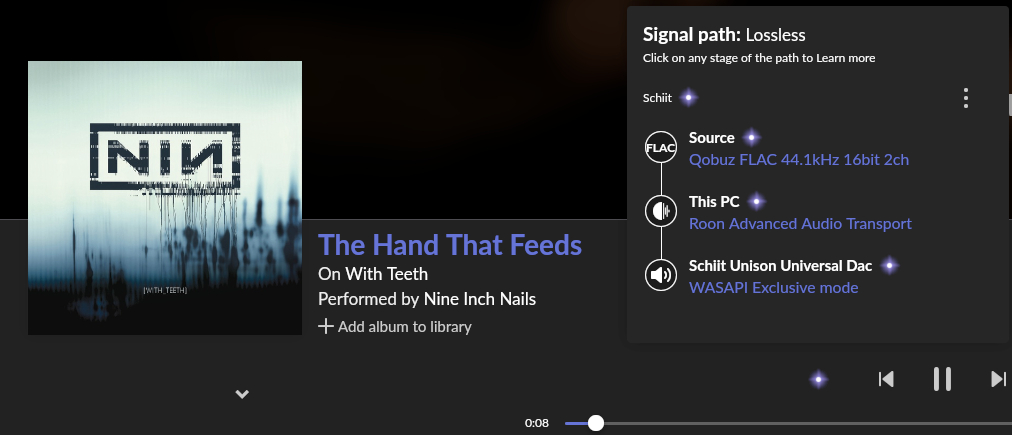Viewport: 1012px width, 435px height.
Task: Open the three-dot signal path menu
Action: coord(965,98)
